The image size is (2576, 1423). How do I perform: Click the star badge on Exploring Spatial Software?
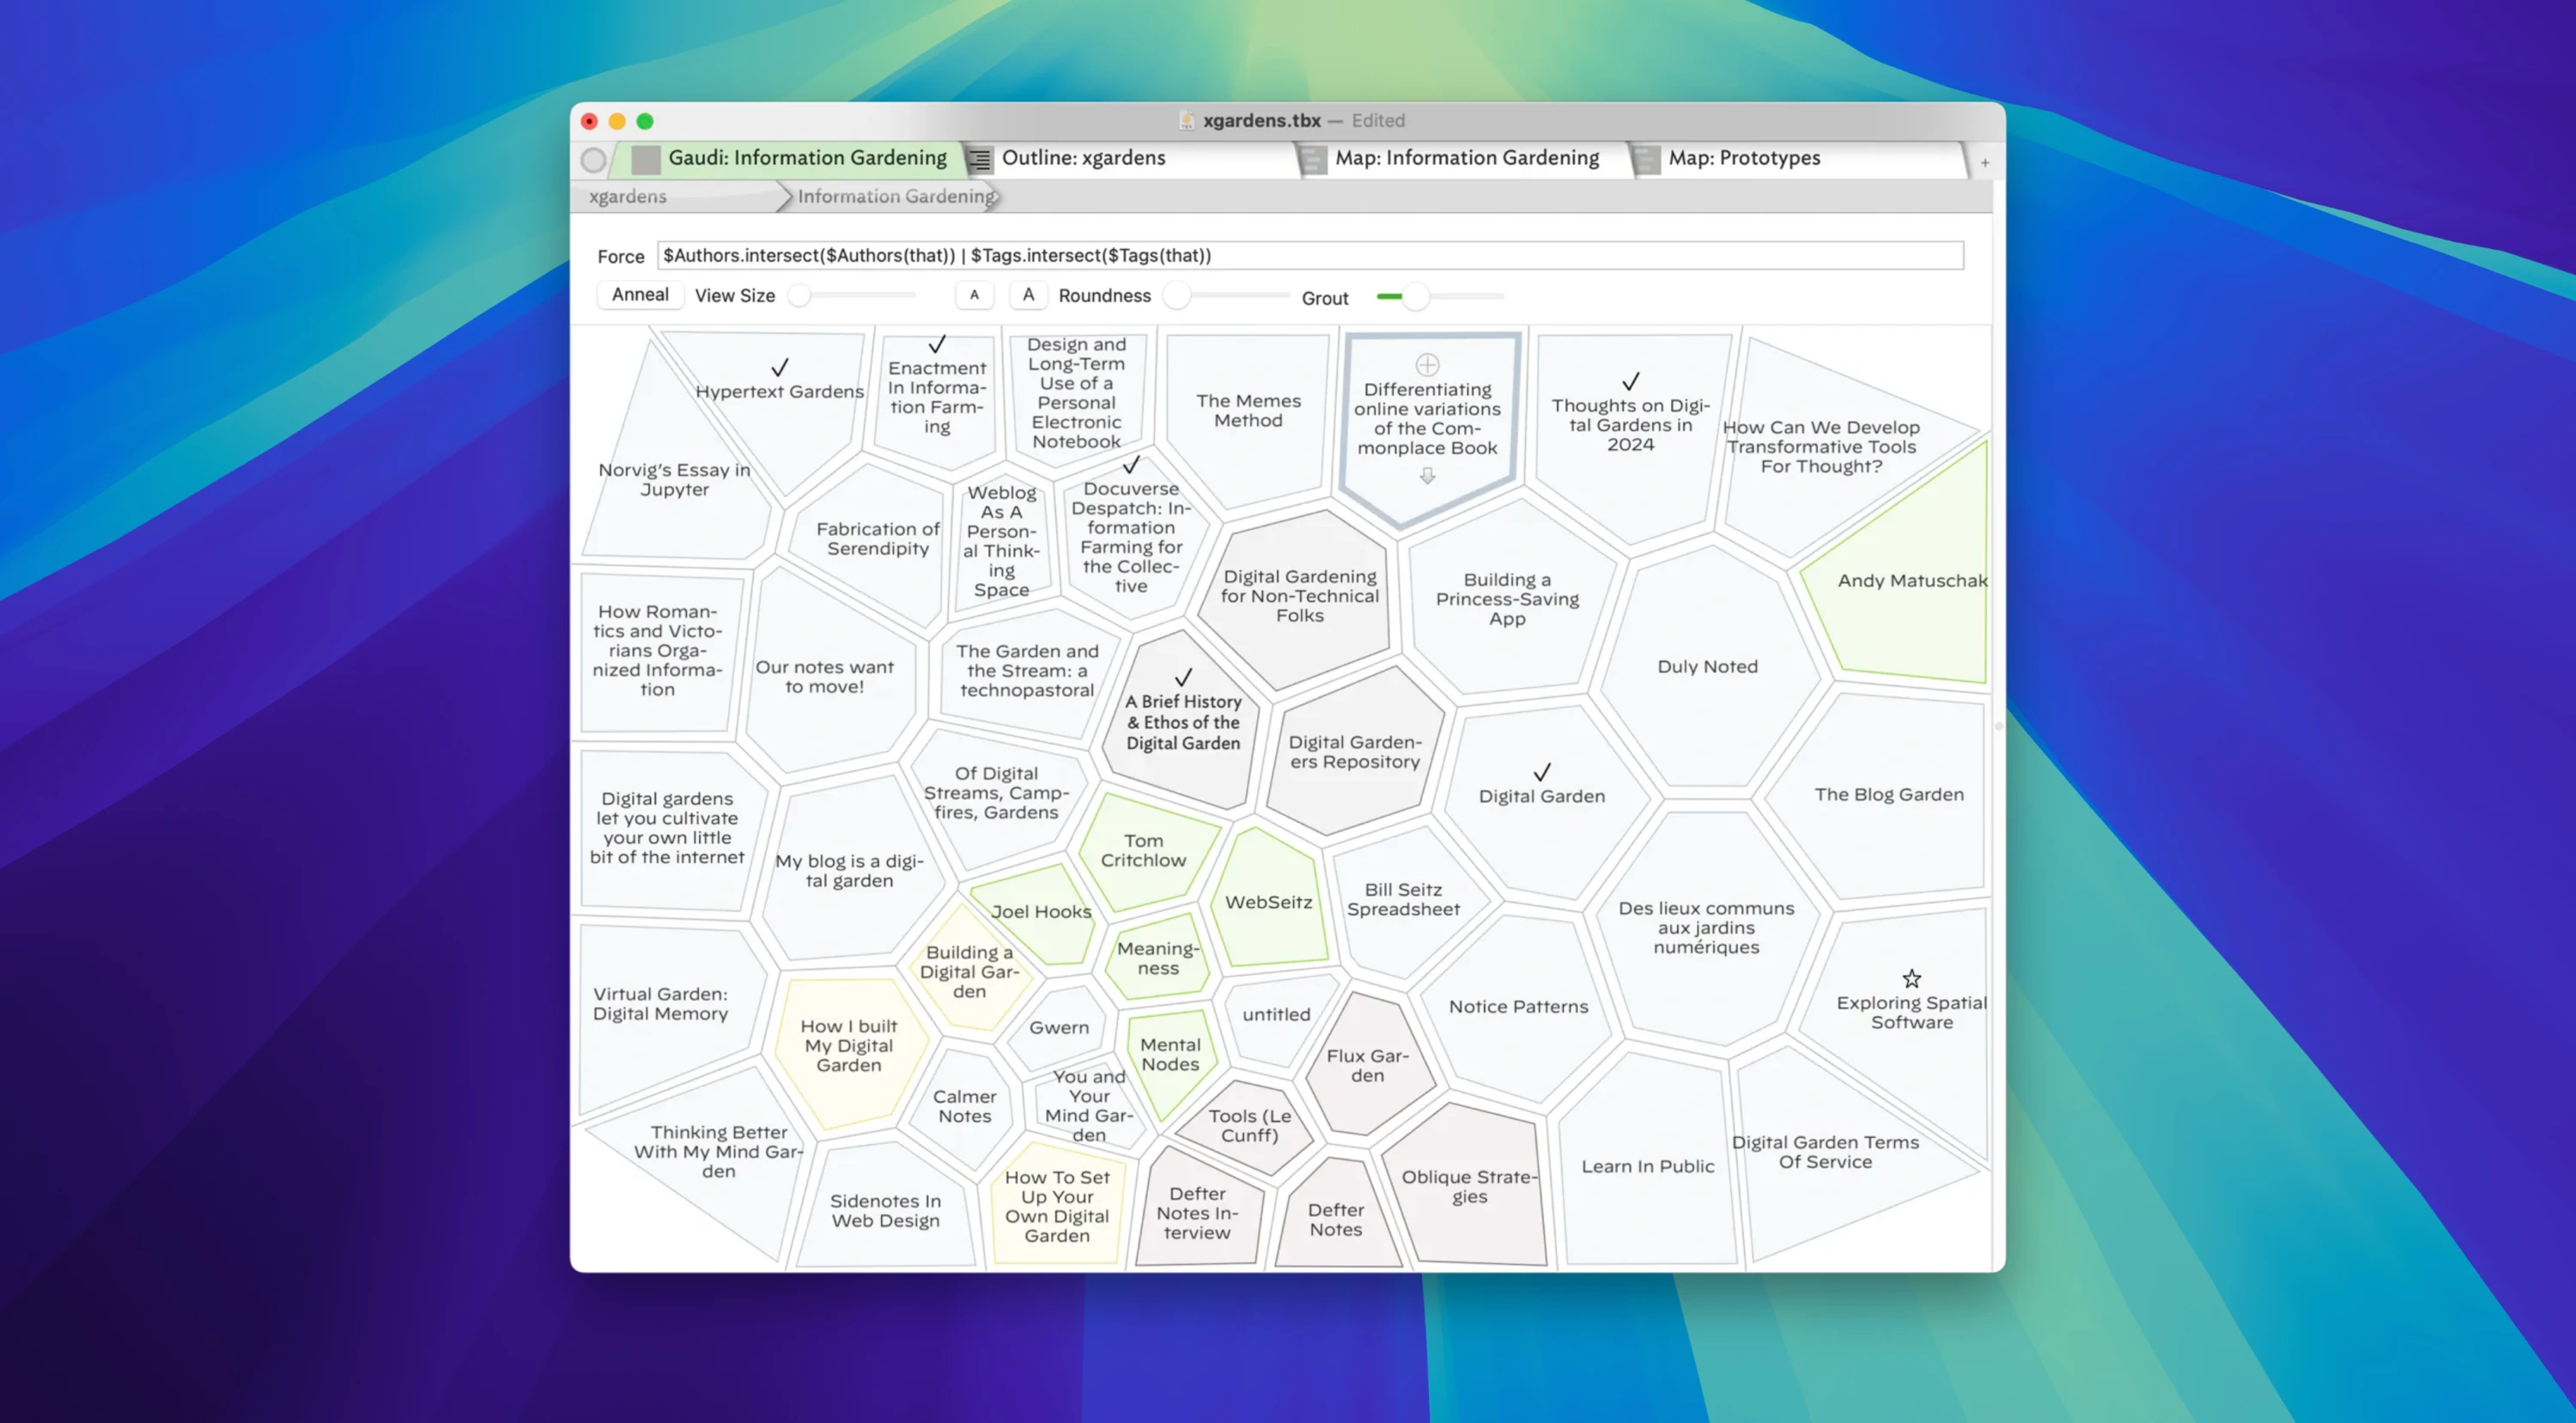point(1911,978)
